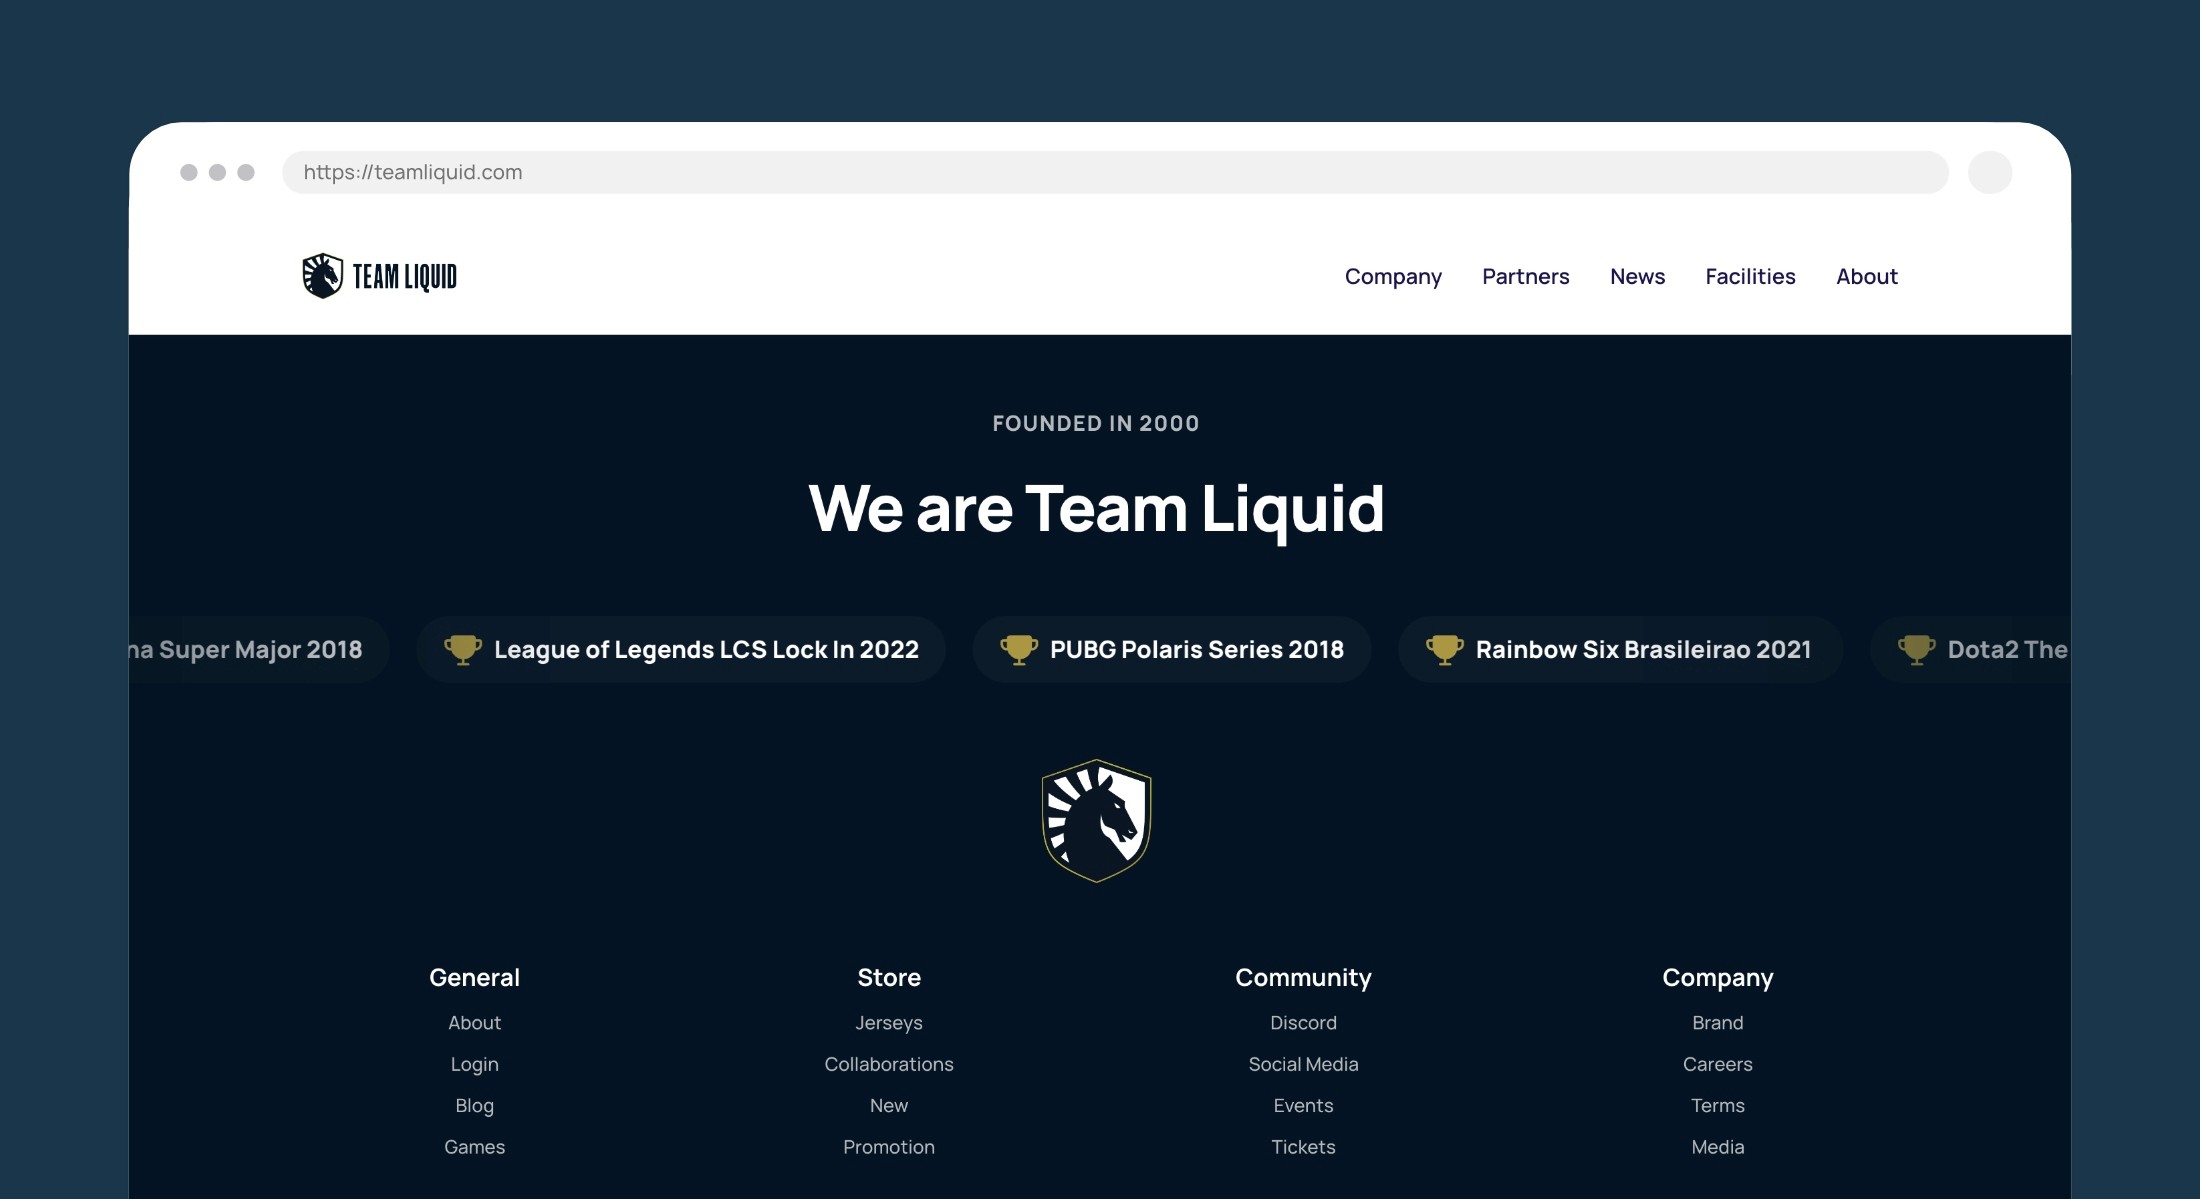
Task: Click trophy icon beside Rainbow Six Brasileirao
Action: coord(1444,650)
